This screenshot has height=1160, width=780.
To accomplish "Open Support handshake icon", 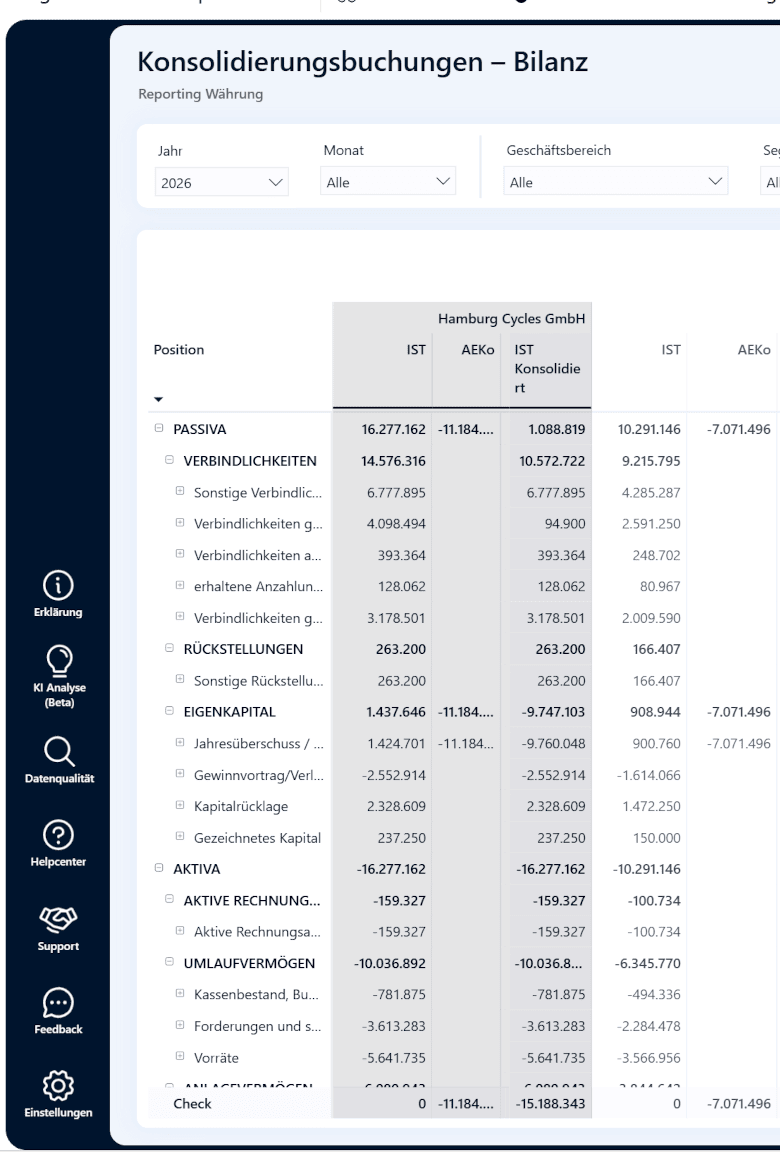I will pos(58,920).
